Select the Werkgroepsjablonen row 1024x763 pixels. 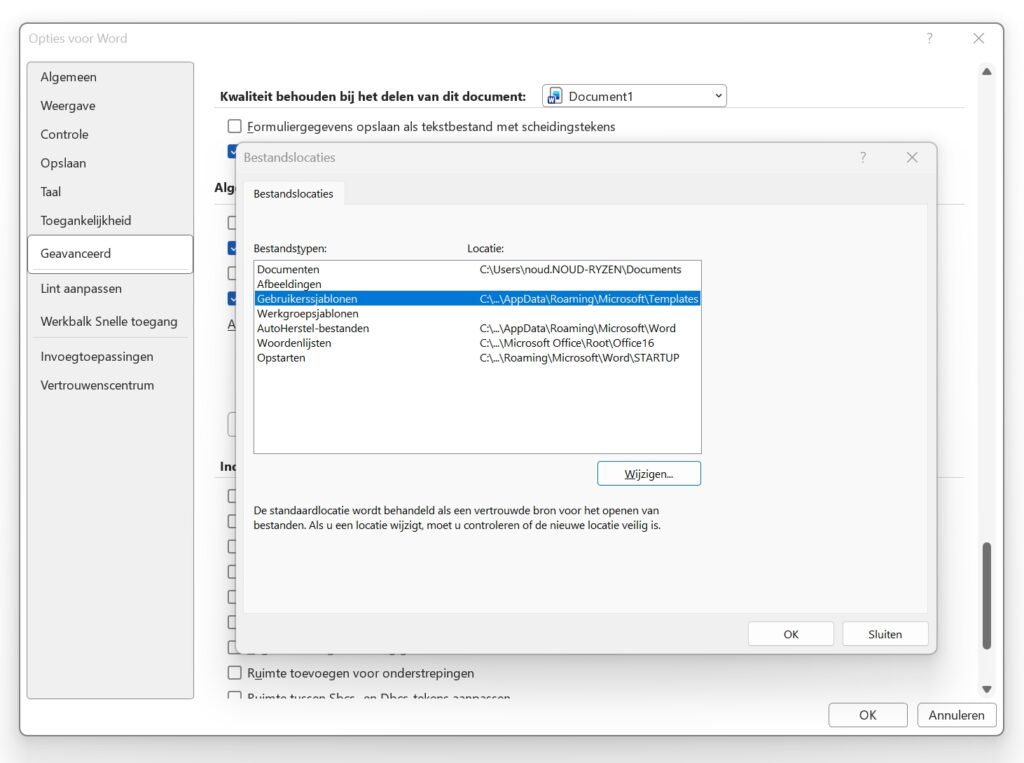coord(477,314)
